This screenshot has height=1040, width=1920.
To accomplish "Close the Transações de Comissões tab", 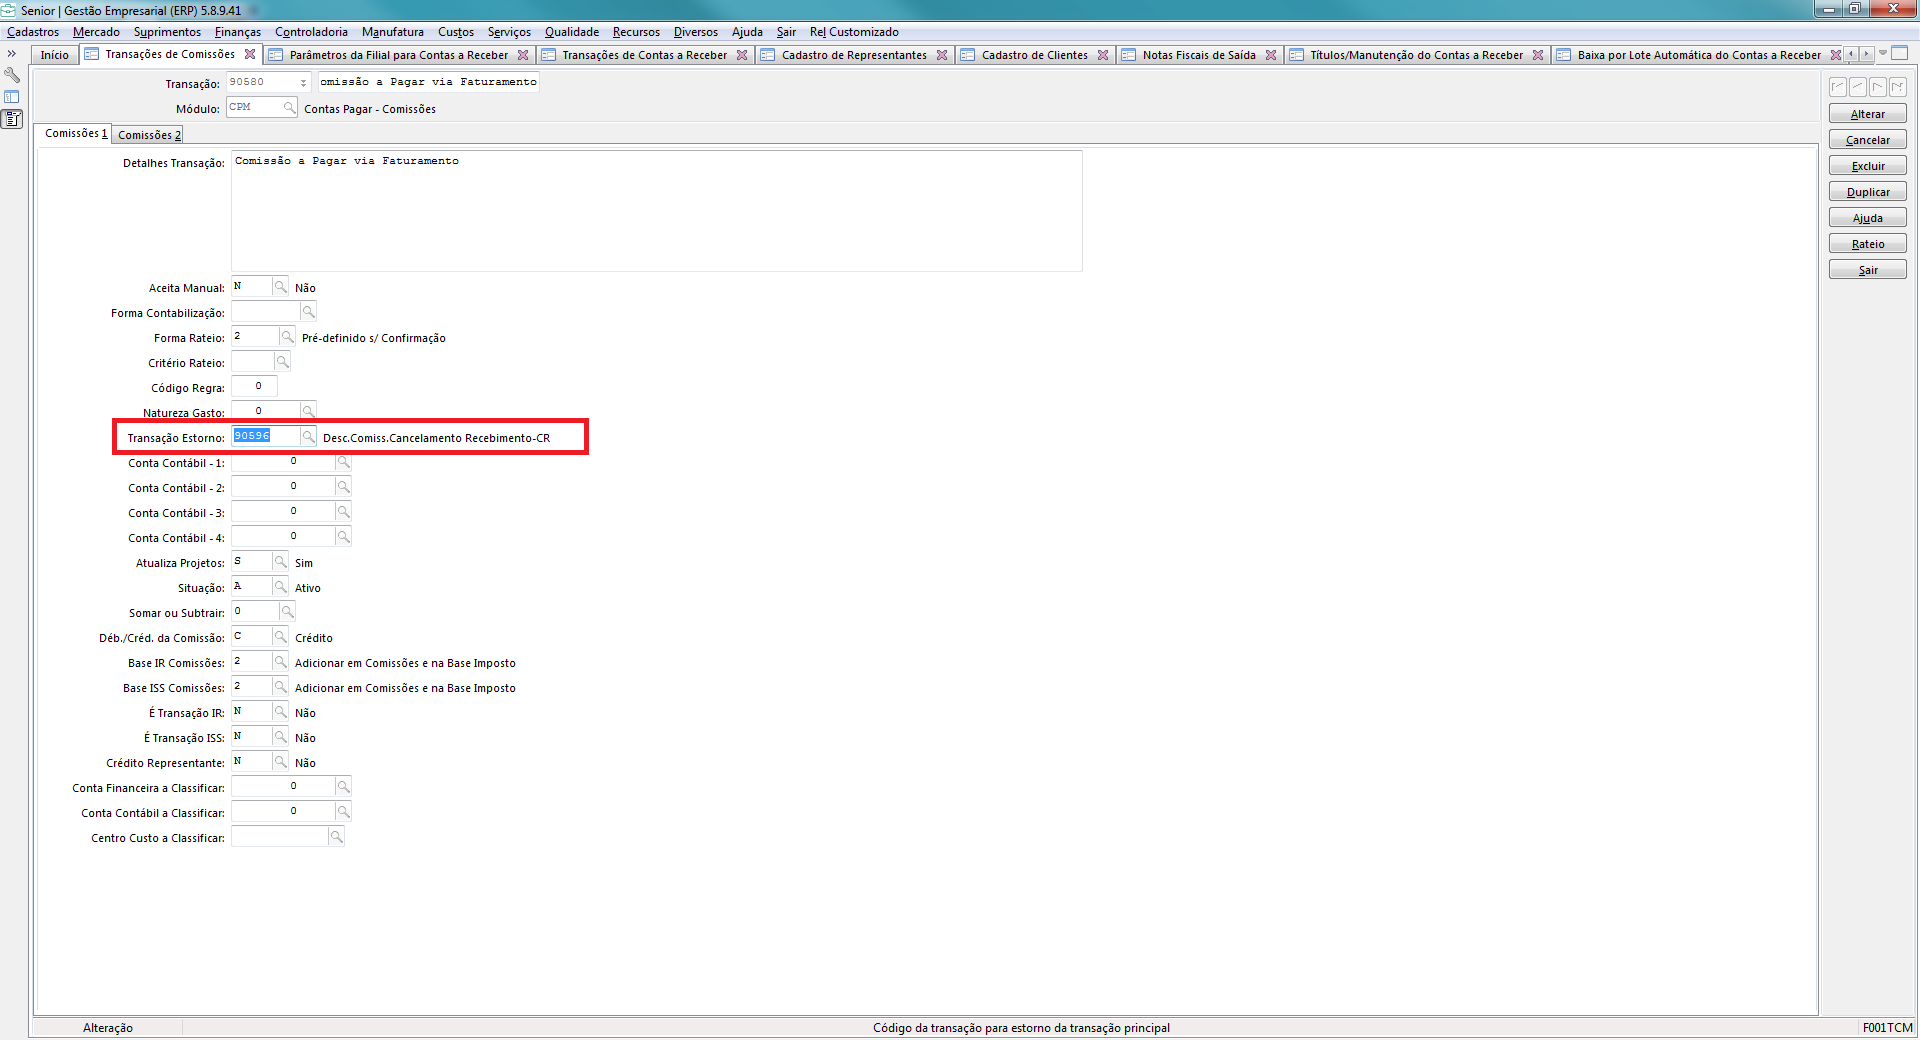I will pos(250,54).
